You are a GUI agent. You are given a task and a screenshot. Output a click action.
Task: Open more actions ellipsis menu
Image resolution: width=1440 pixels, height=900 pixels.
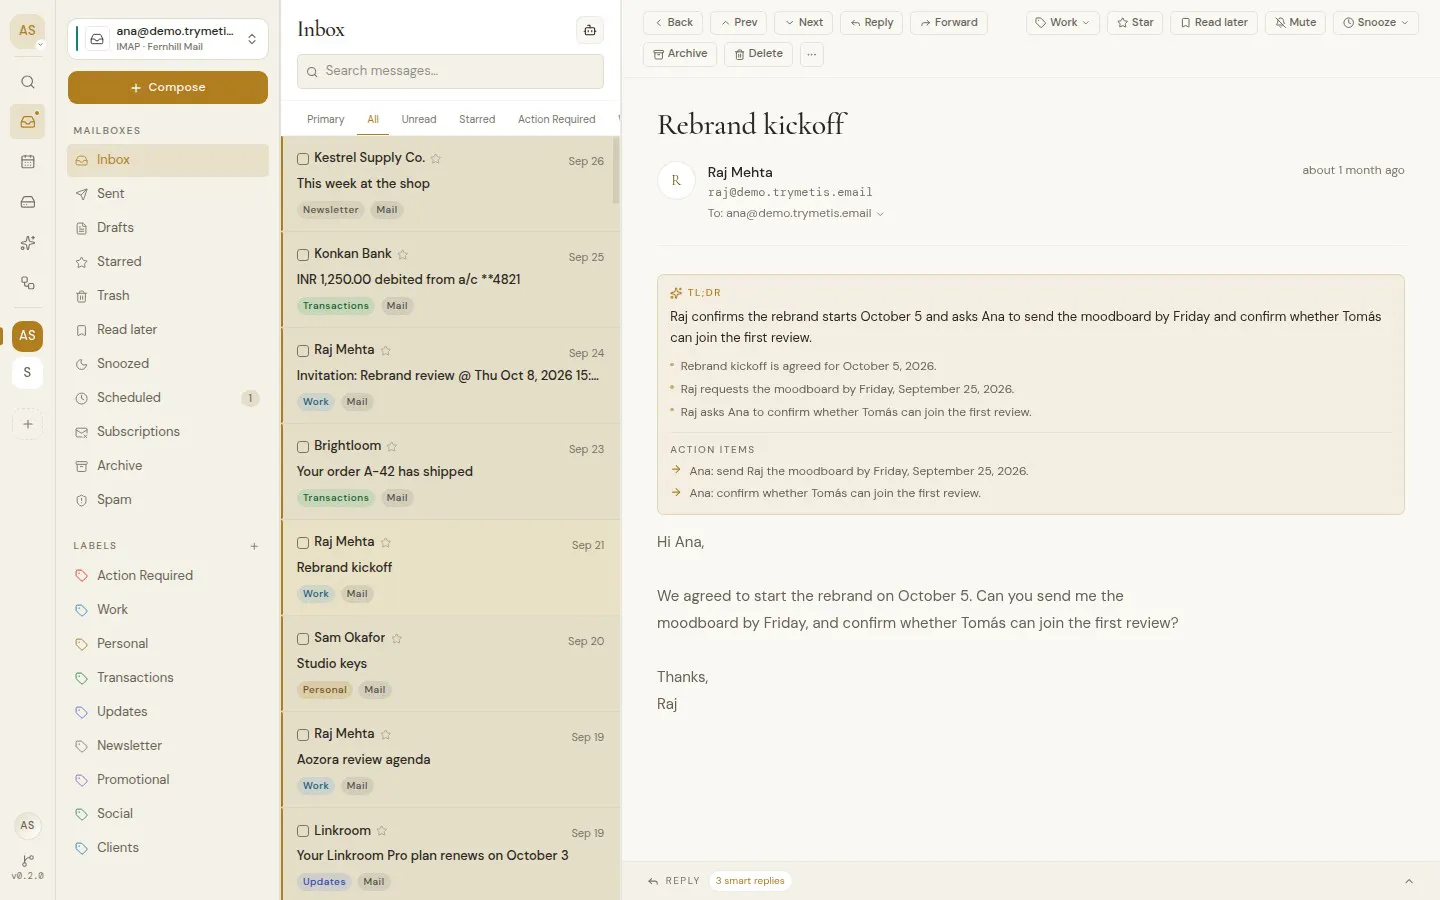pos(812,54)
